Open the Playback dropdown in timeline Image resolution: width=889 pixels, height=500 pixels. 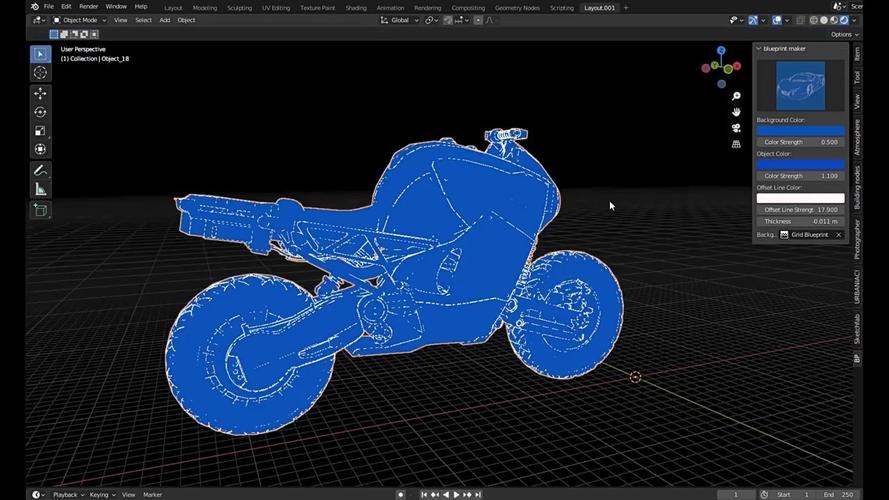(68, 495)
